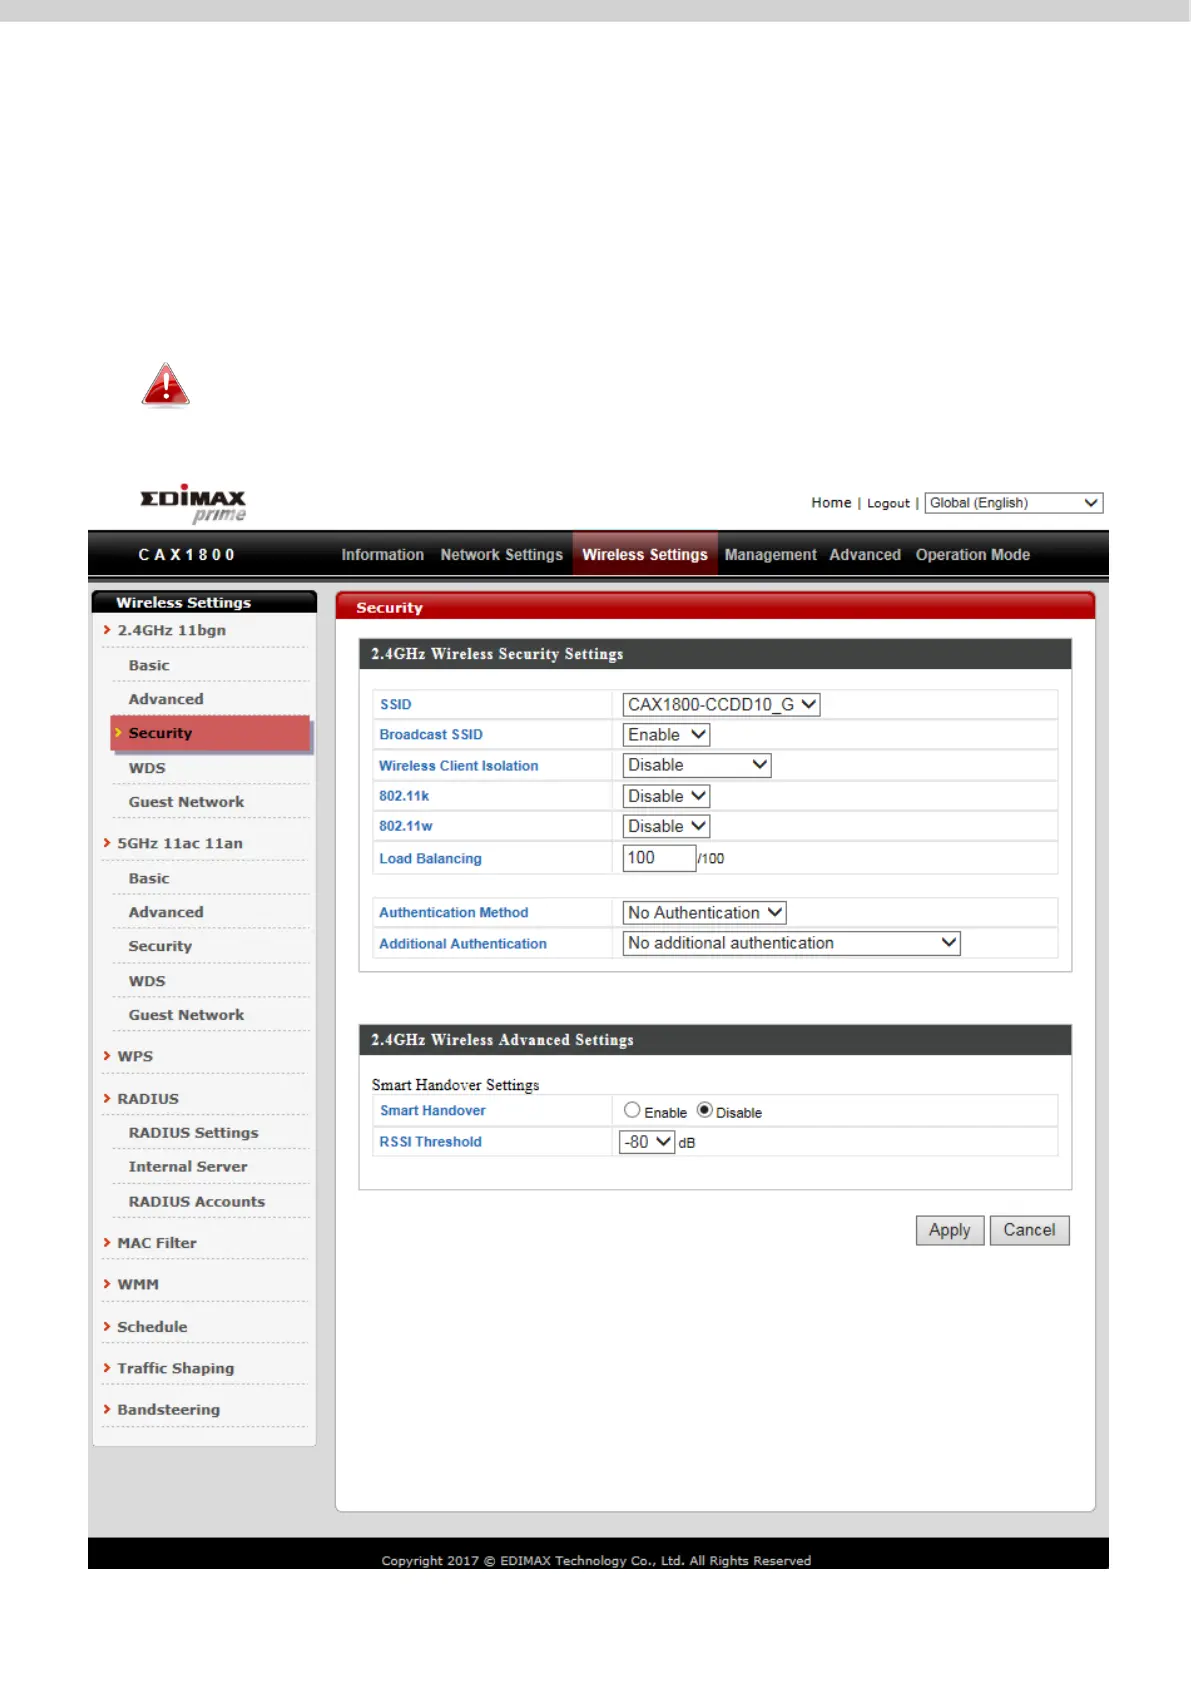The width and height of the screenshot is (1191, 1684).
Task: Click the Edimax prime logo
Action: [x=193, y=504]
